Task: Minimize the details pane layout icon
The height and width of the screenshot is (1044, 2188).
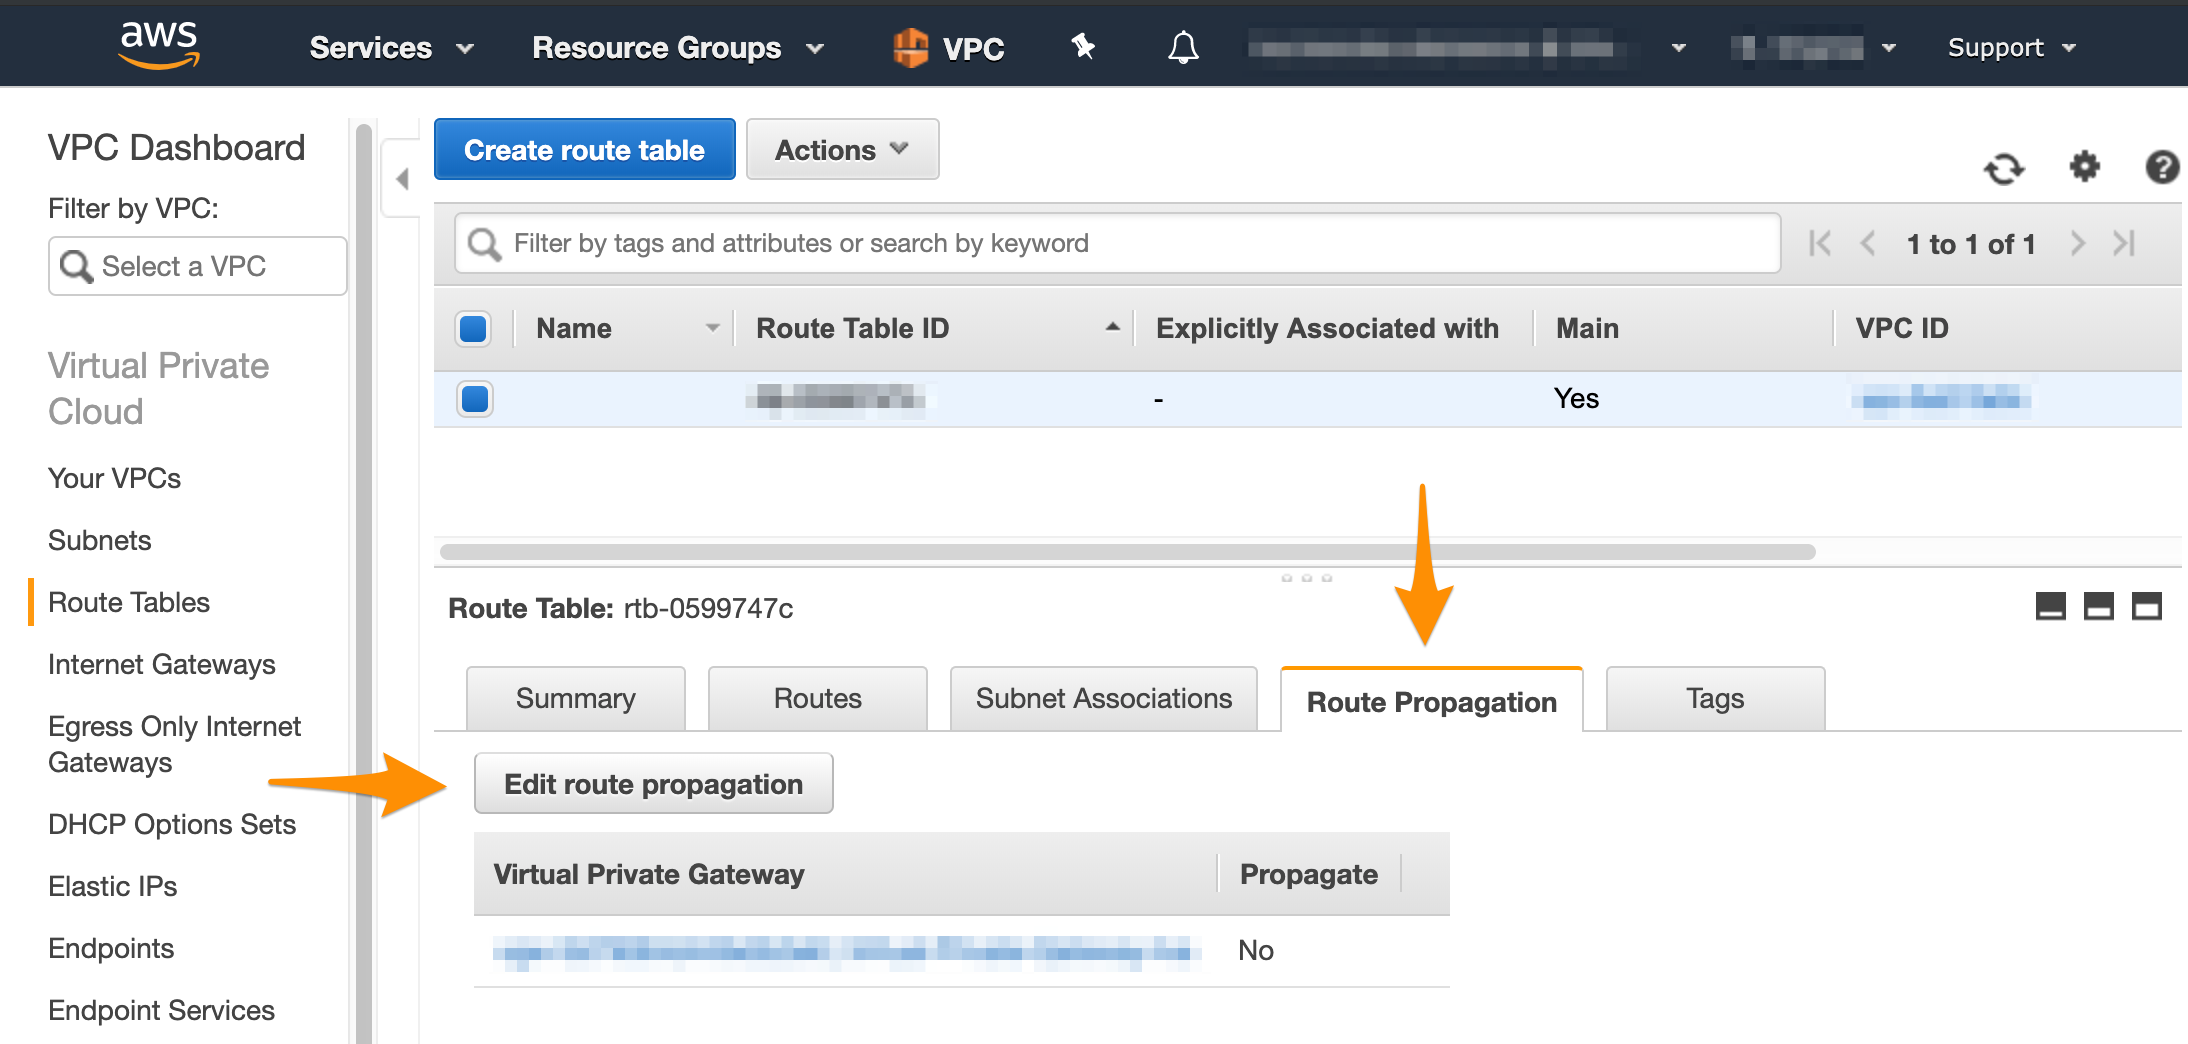Action: pos(2050,606)
